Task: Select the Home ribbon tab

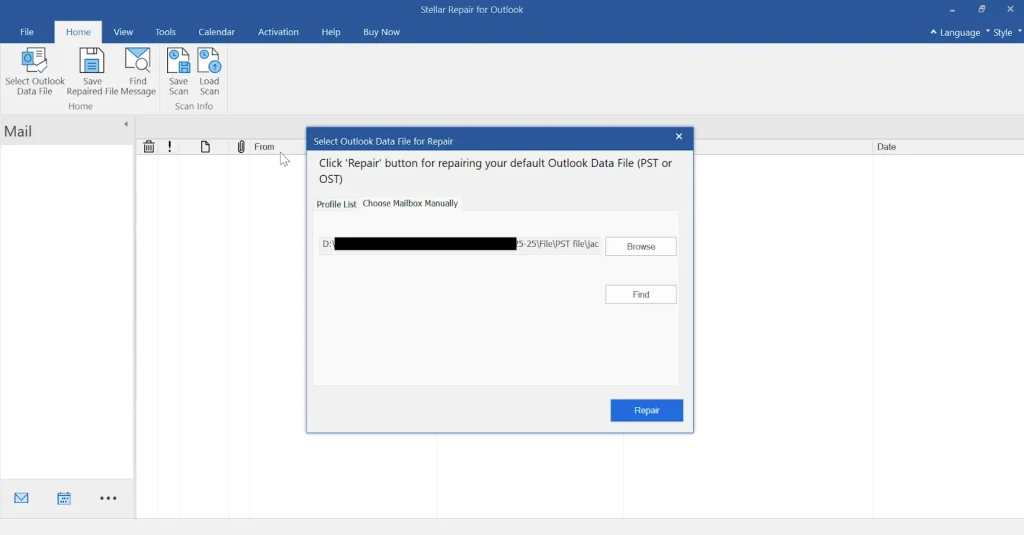Action: tap(78, 32)
